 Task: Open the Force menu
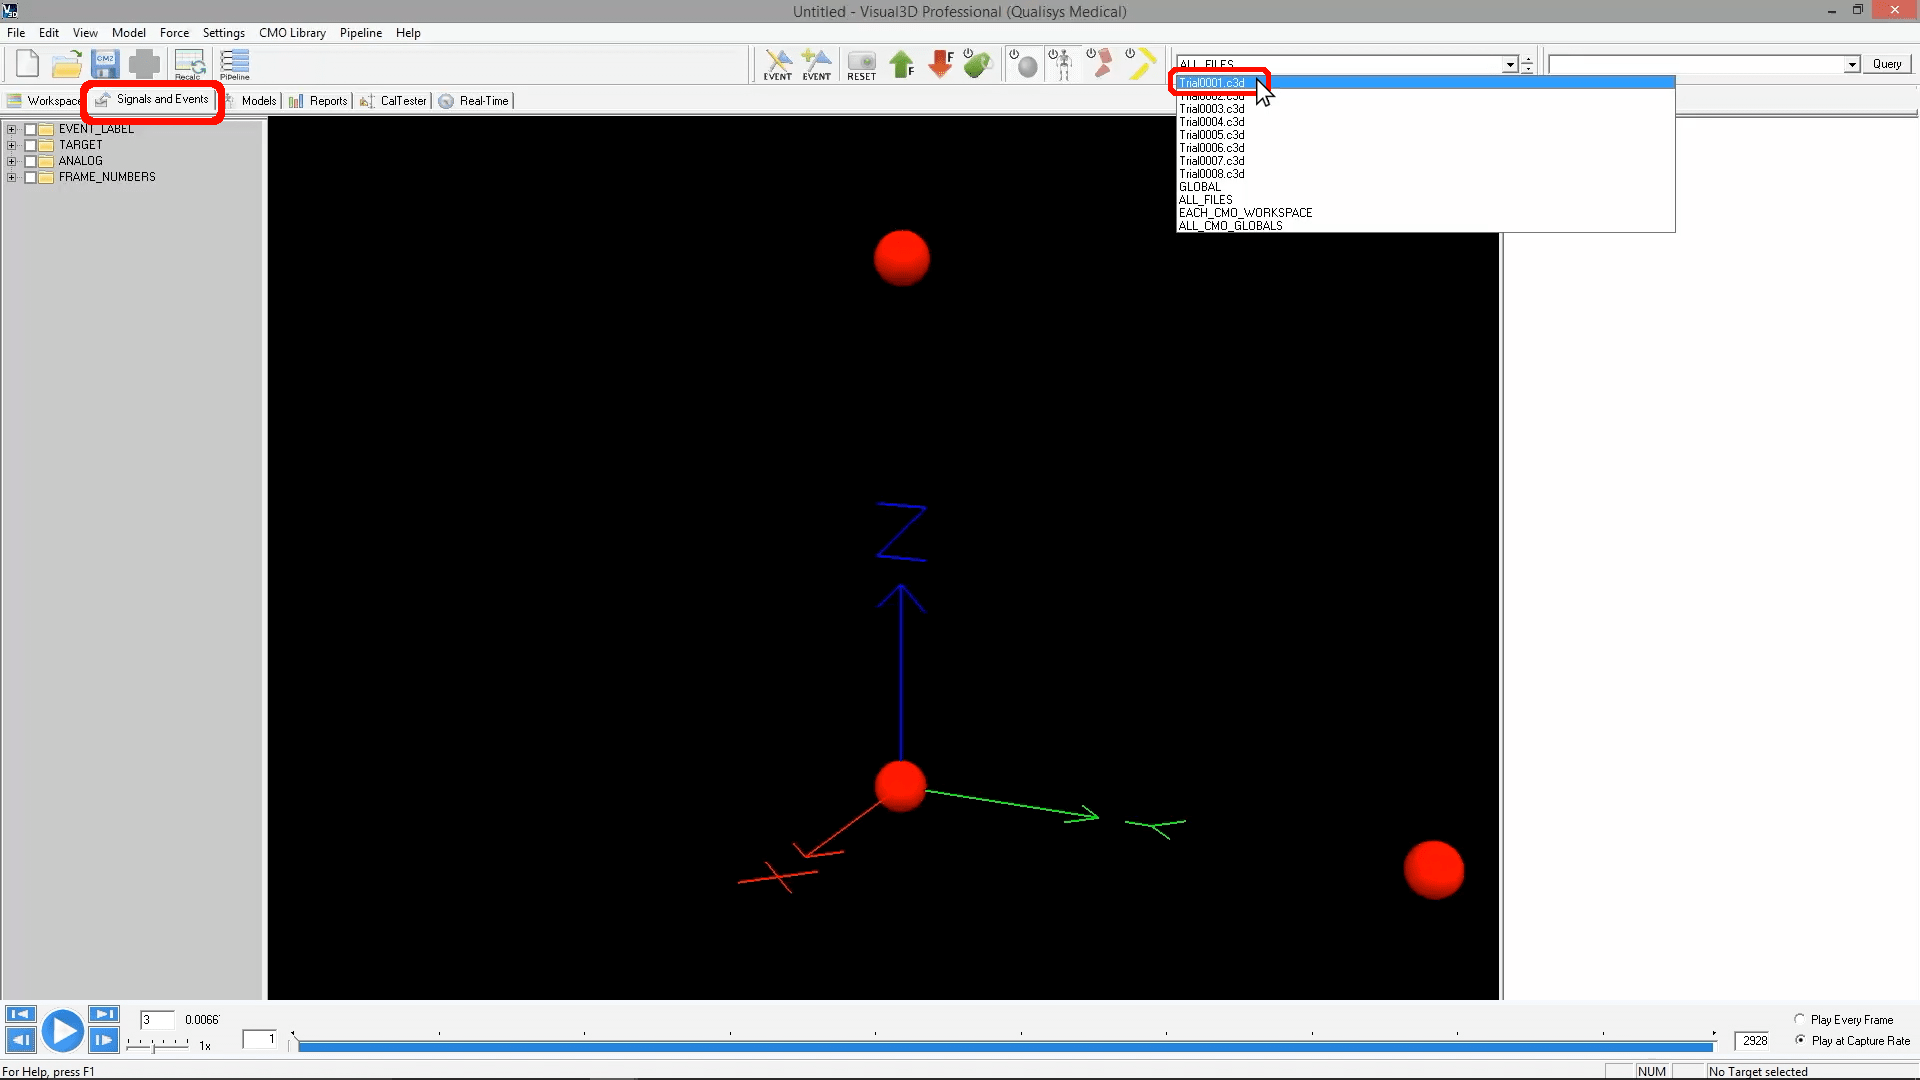coord(174,33)
